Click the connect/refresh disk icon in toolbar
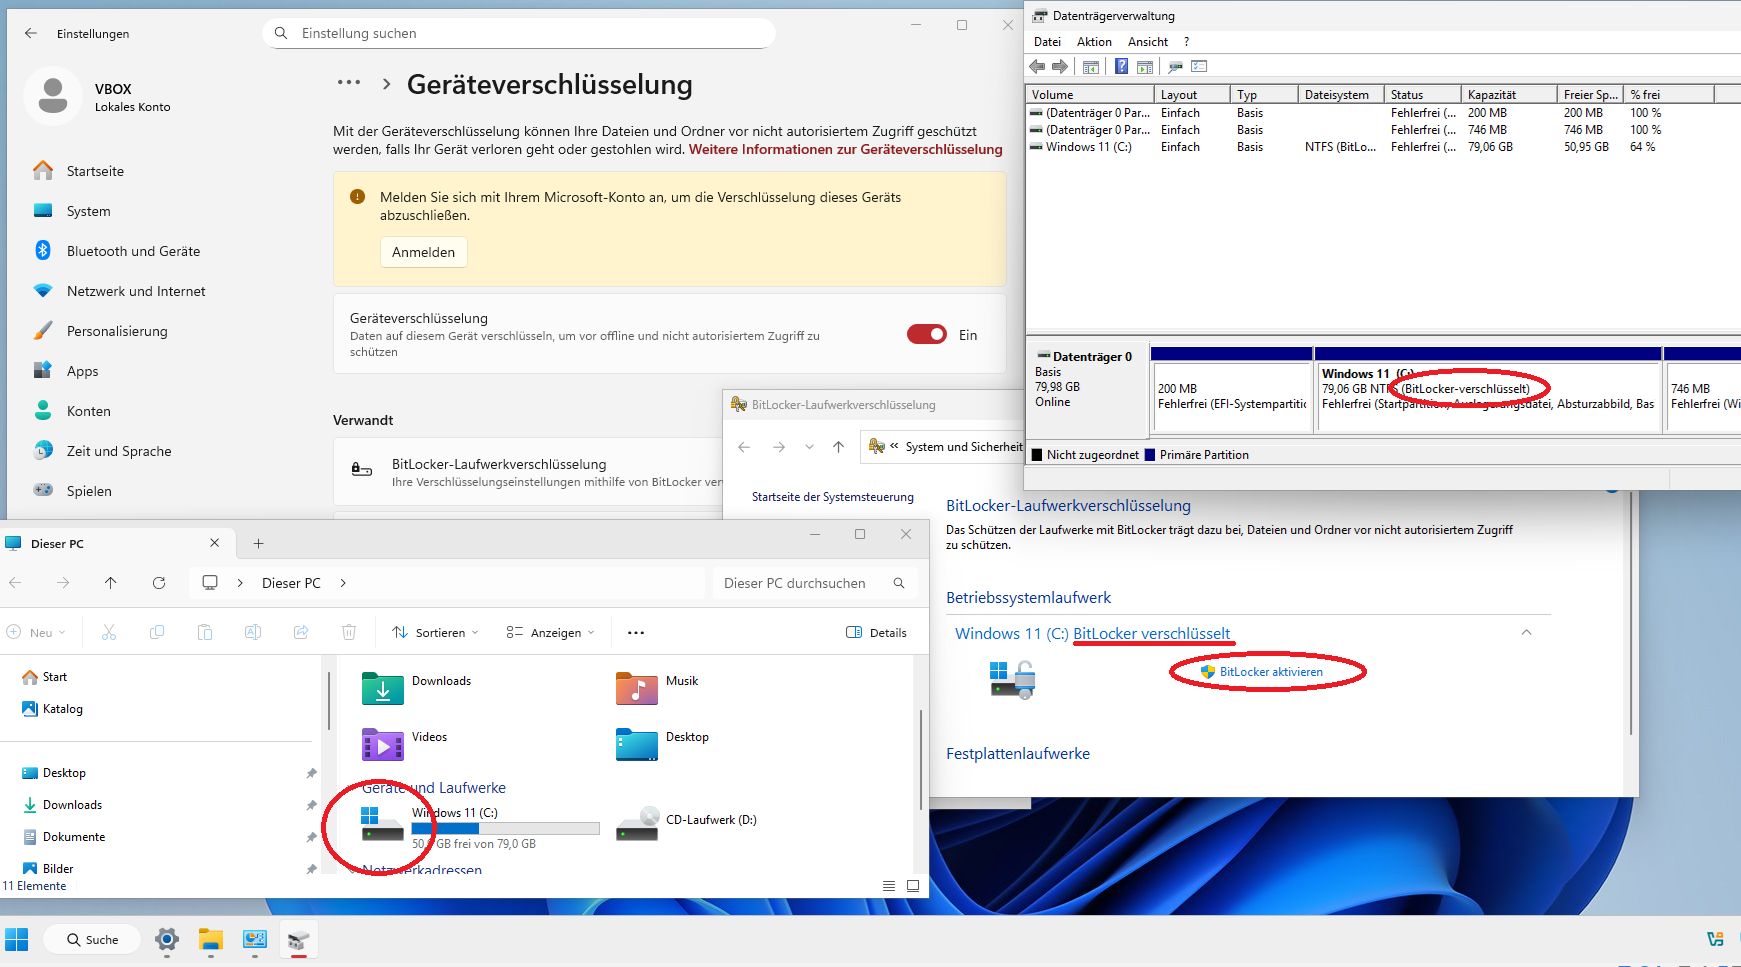This screenshot has height=967, width=1741. (1175, 66)
